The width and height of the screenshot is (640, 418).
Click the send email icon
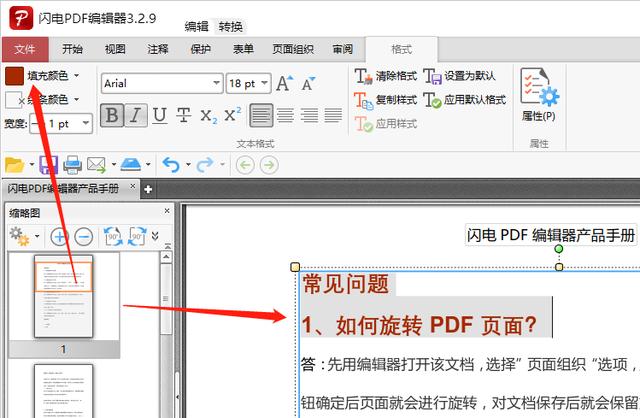97,165
